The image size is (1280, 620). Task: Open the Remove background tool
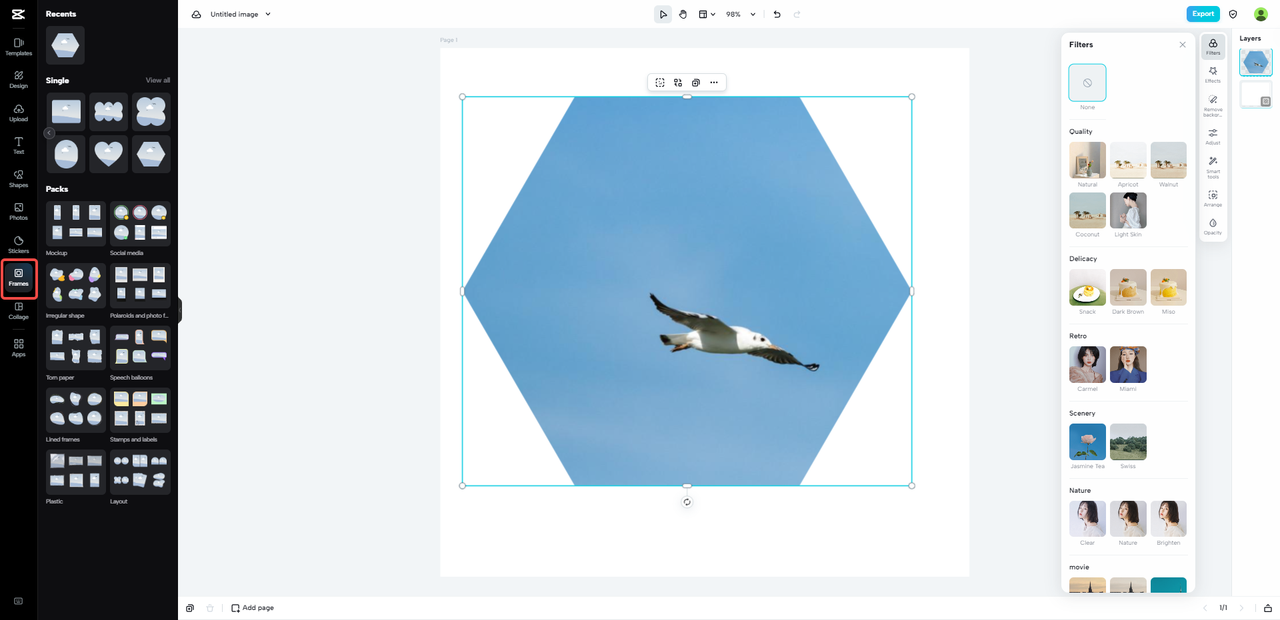tap(1213, 106)
